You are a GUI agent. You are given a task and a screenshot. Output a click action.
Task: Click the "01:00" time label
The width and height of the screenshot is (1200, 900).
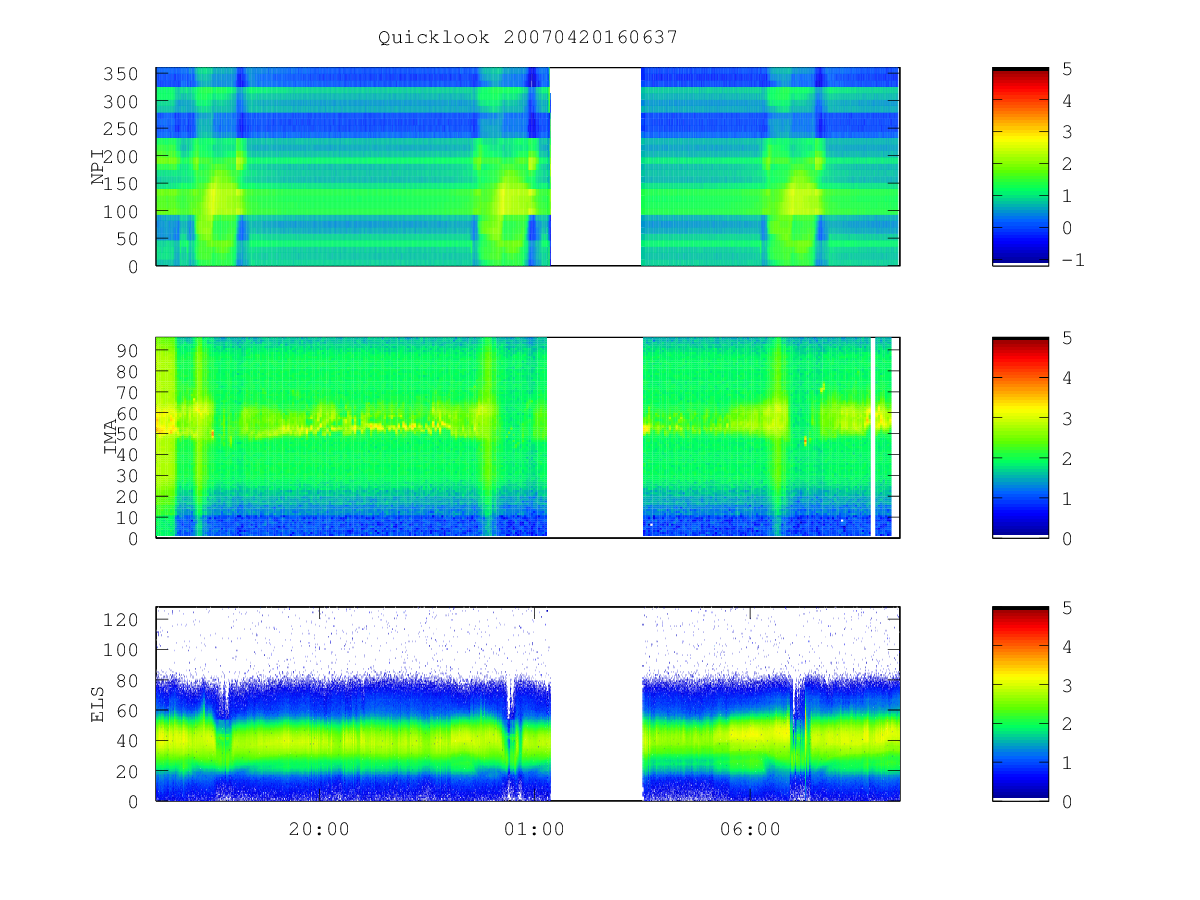pos(535,829)
